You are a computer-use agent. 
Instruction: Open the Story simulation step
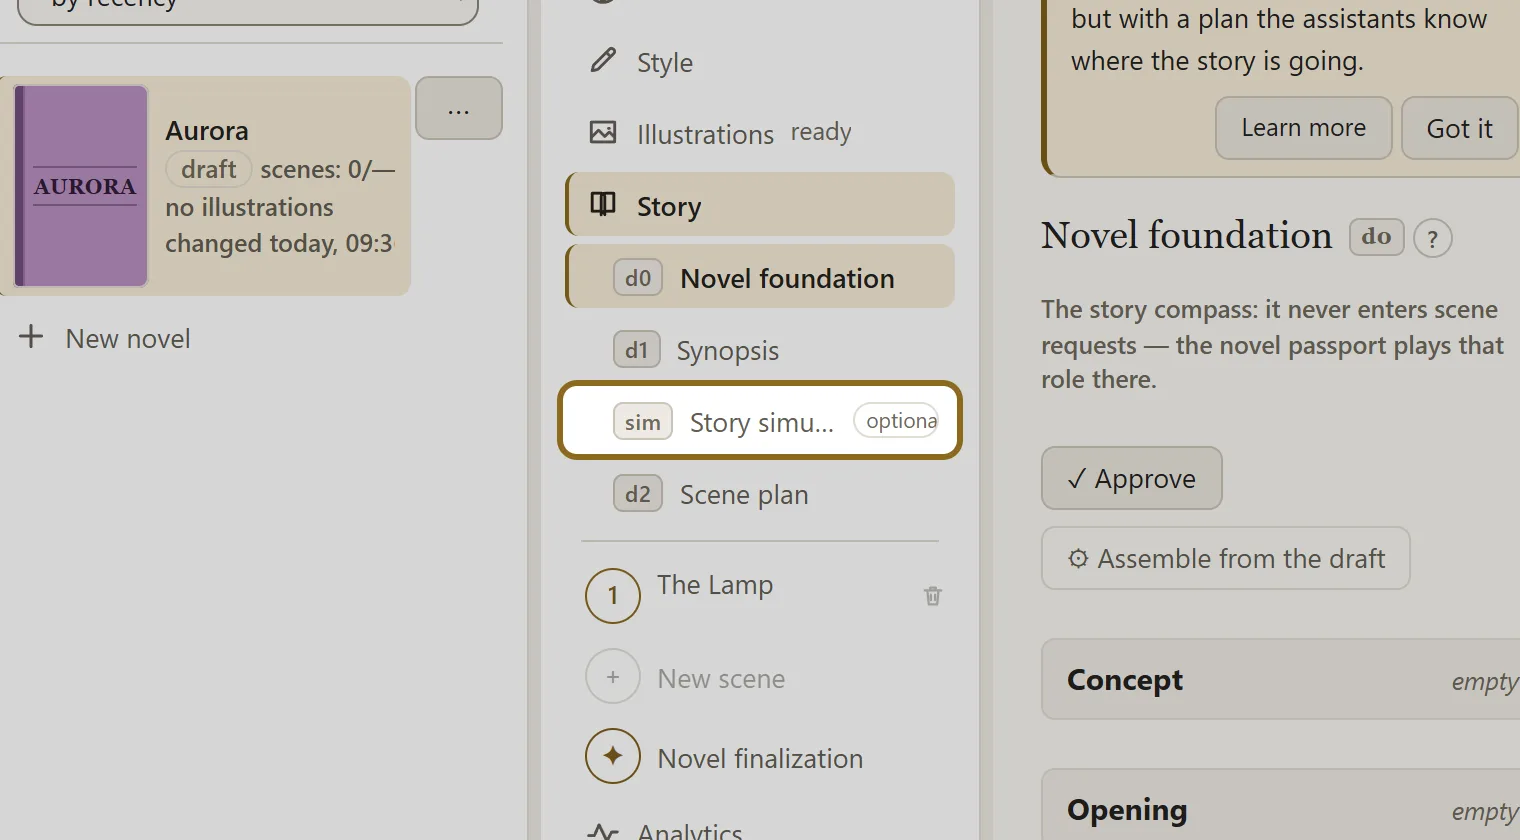pyautogui.click(x=760, y=421)
